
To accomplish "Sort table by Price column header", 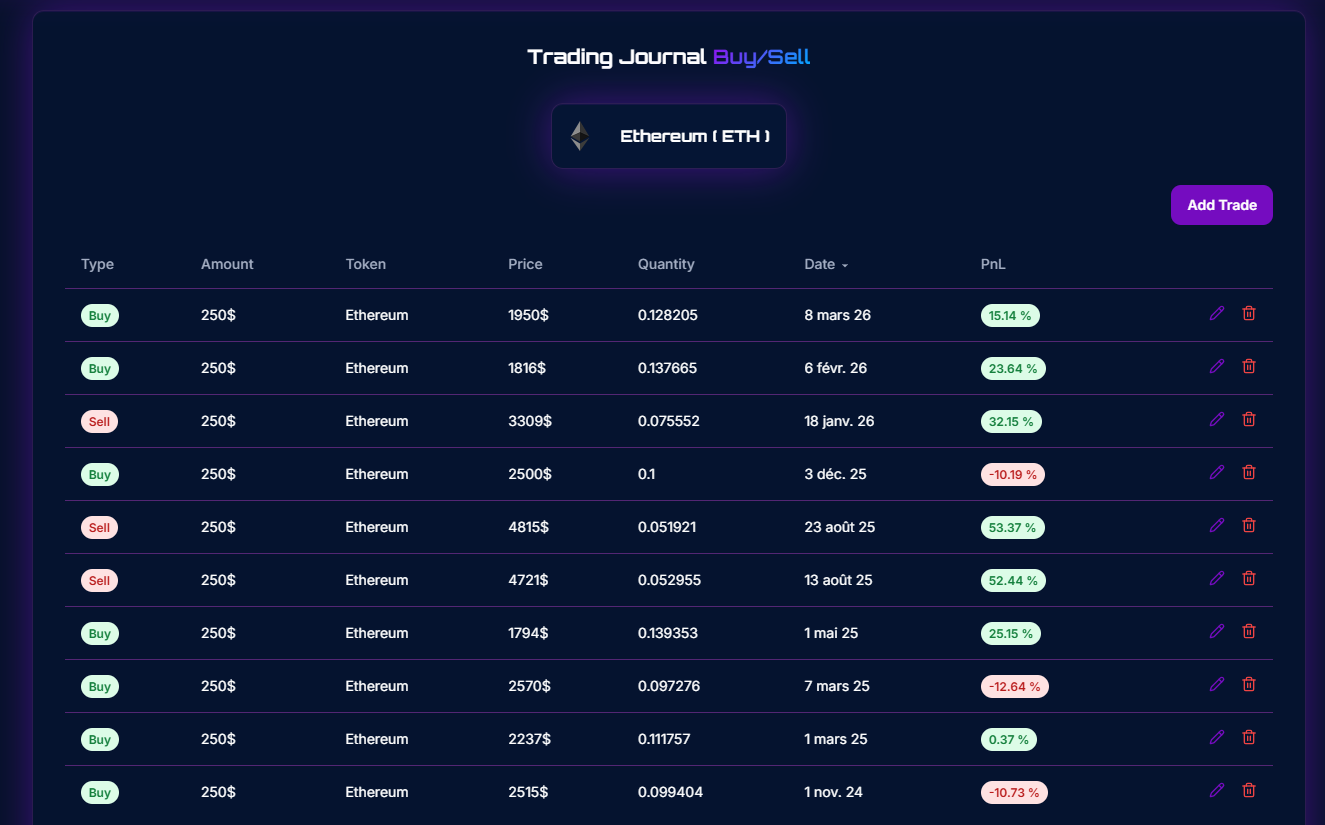I will pyautogui.click(x=525, y=265).
